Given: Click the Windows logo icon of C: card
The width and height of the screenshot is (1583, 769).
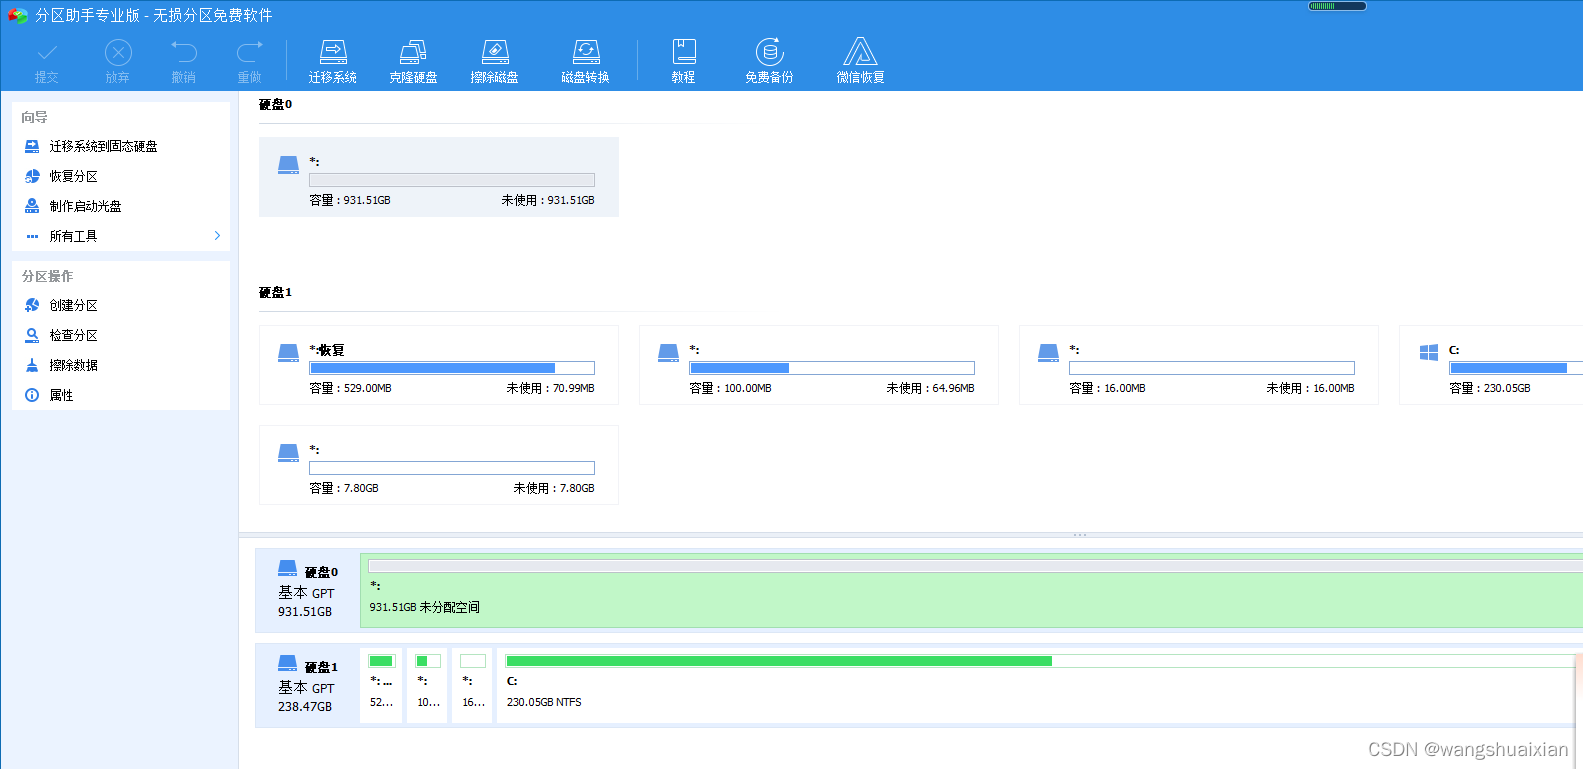Looking at the screenshot, I should click(1429, 352).
